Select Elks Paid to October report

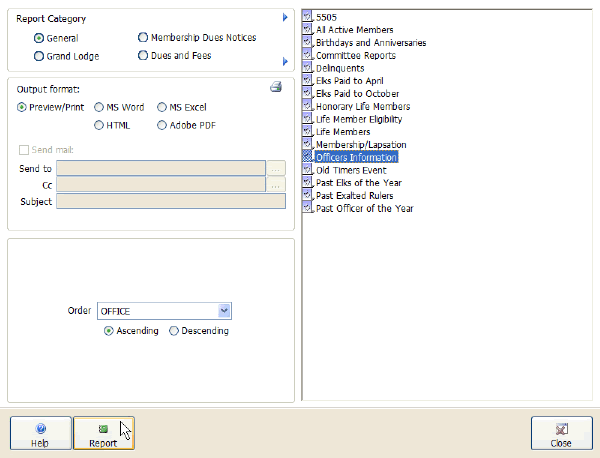pos(357,94)
